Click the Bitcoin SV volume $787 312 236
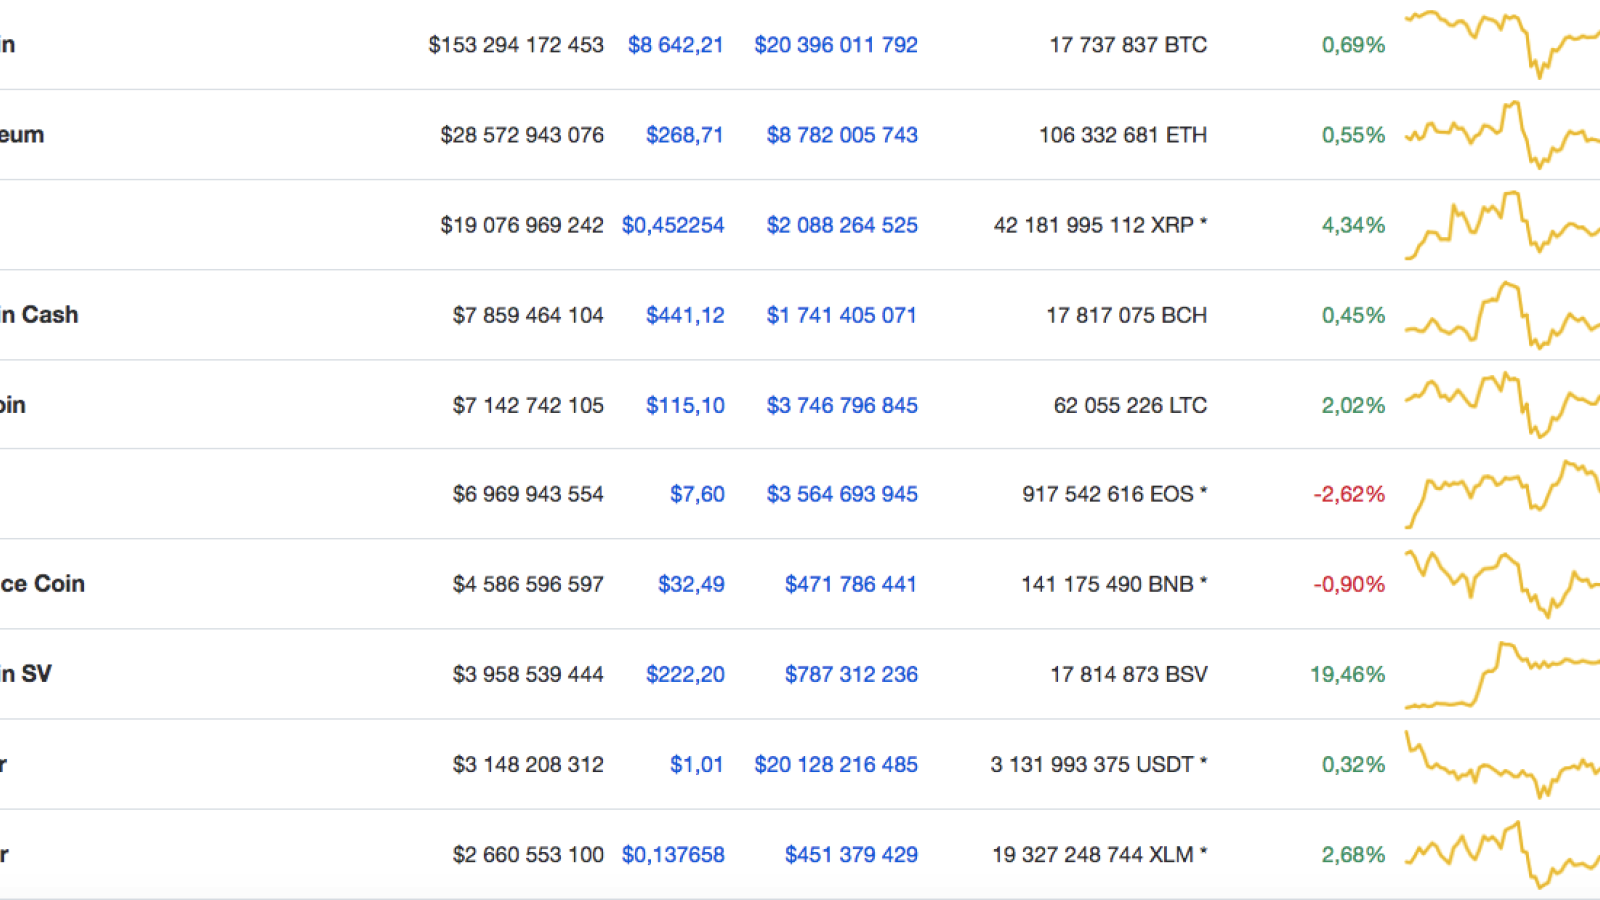The width and height of the screenshot is (1600, 900). point(851,674)
